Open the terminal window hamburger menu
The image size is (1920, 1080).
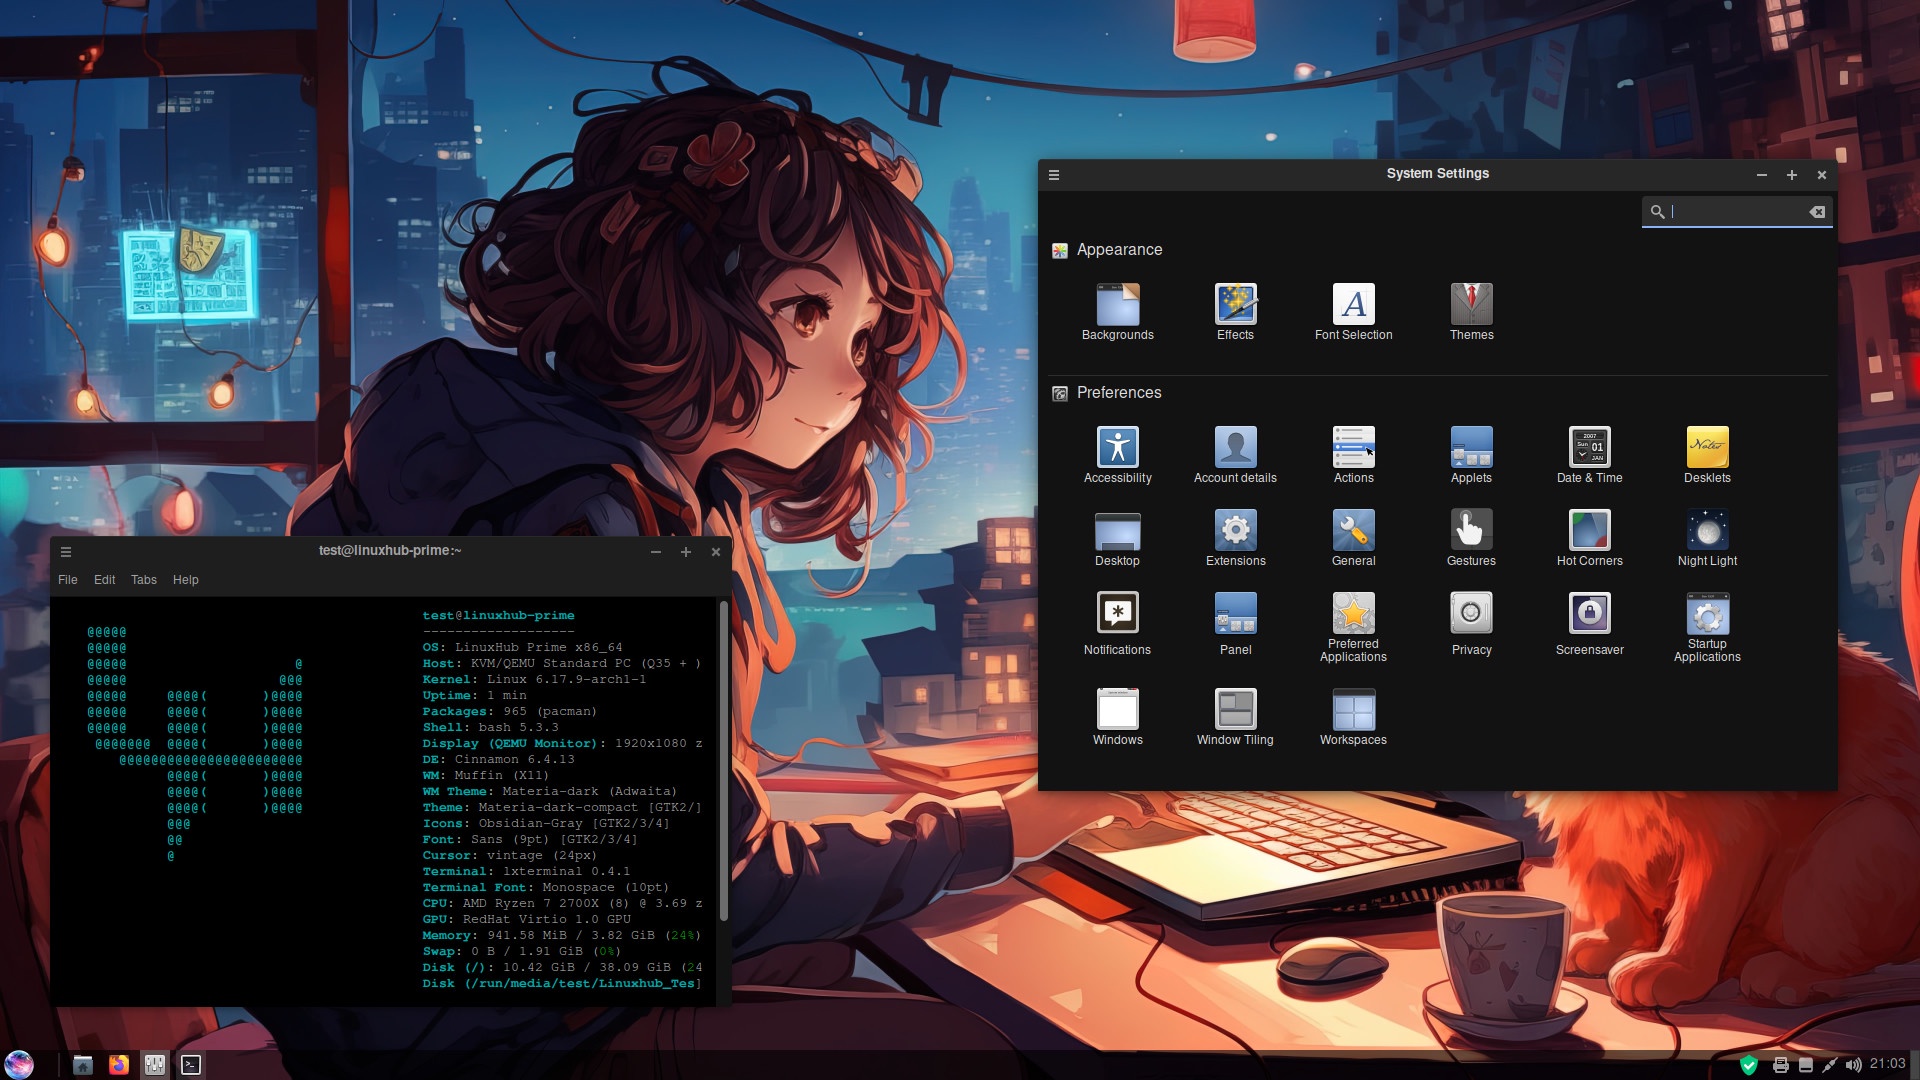[66, 552]
